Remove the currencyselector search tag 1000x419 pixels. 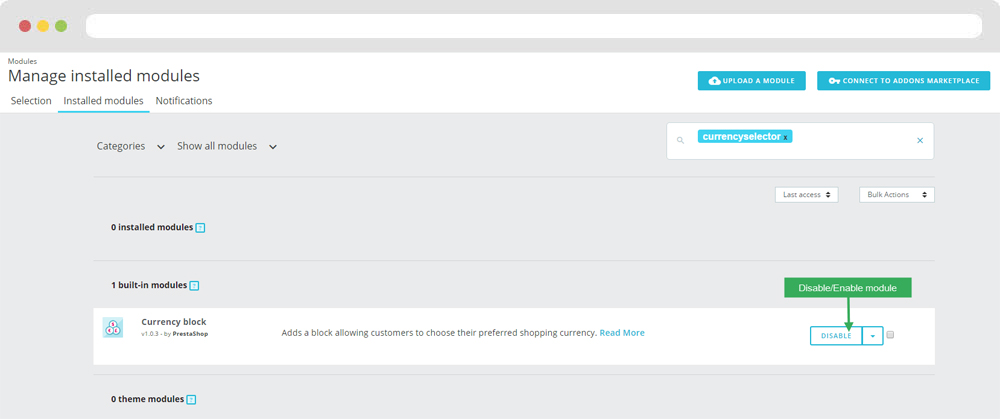[x=786, y=137]
